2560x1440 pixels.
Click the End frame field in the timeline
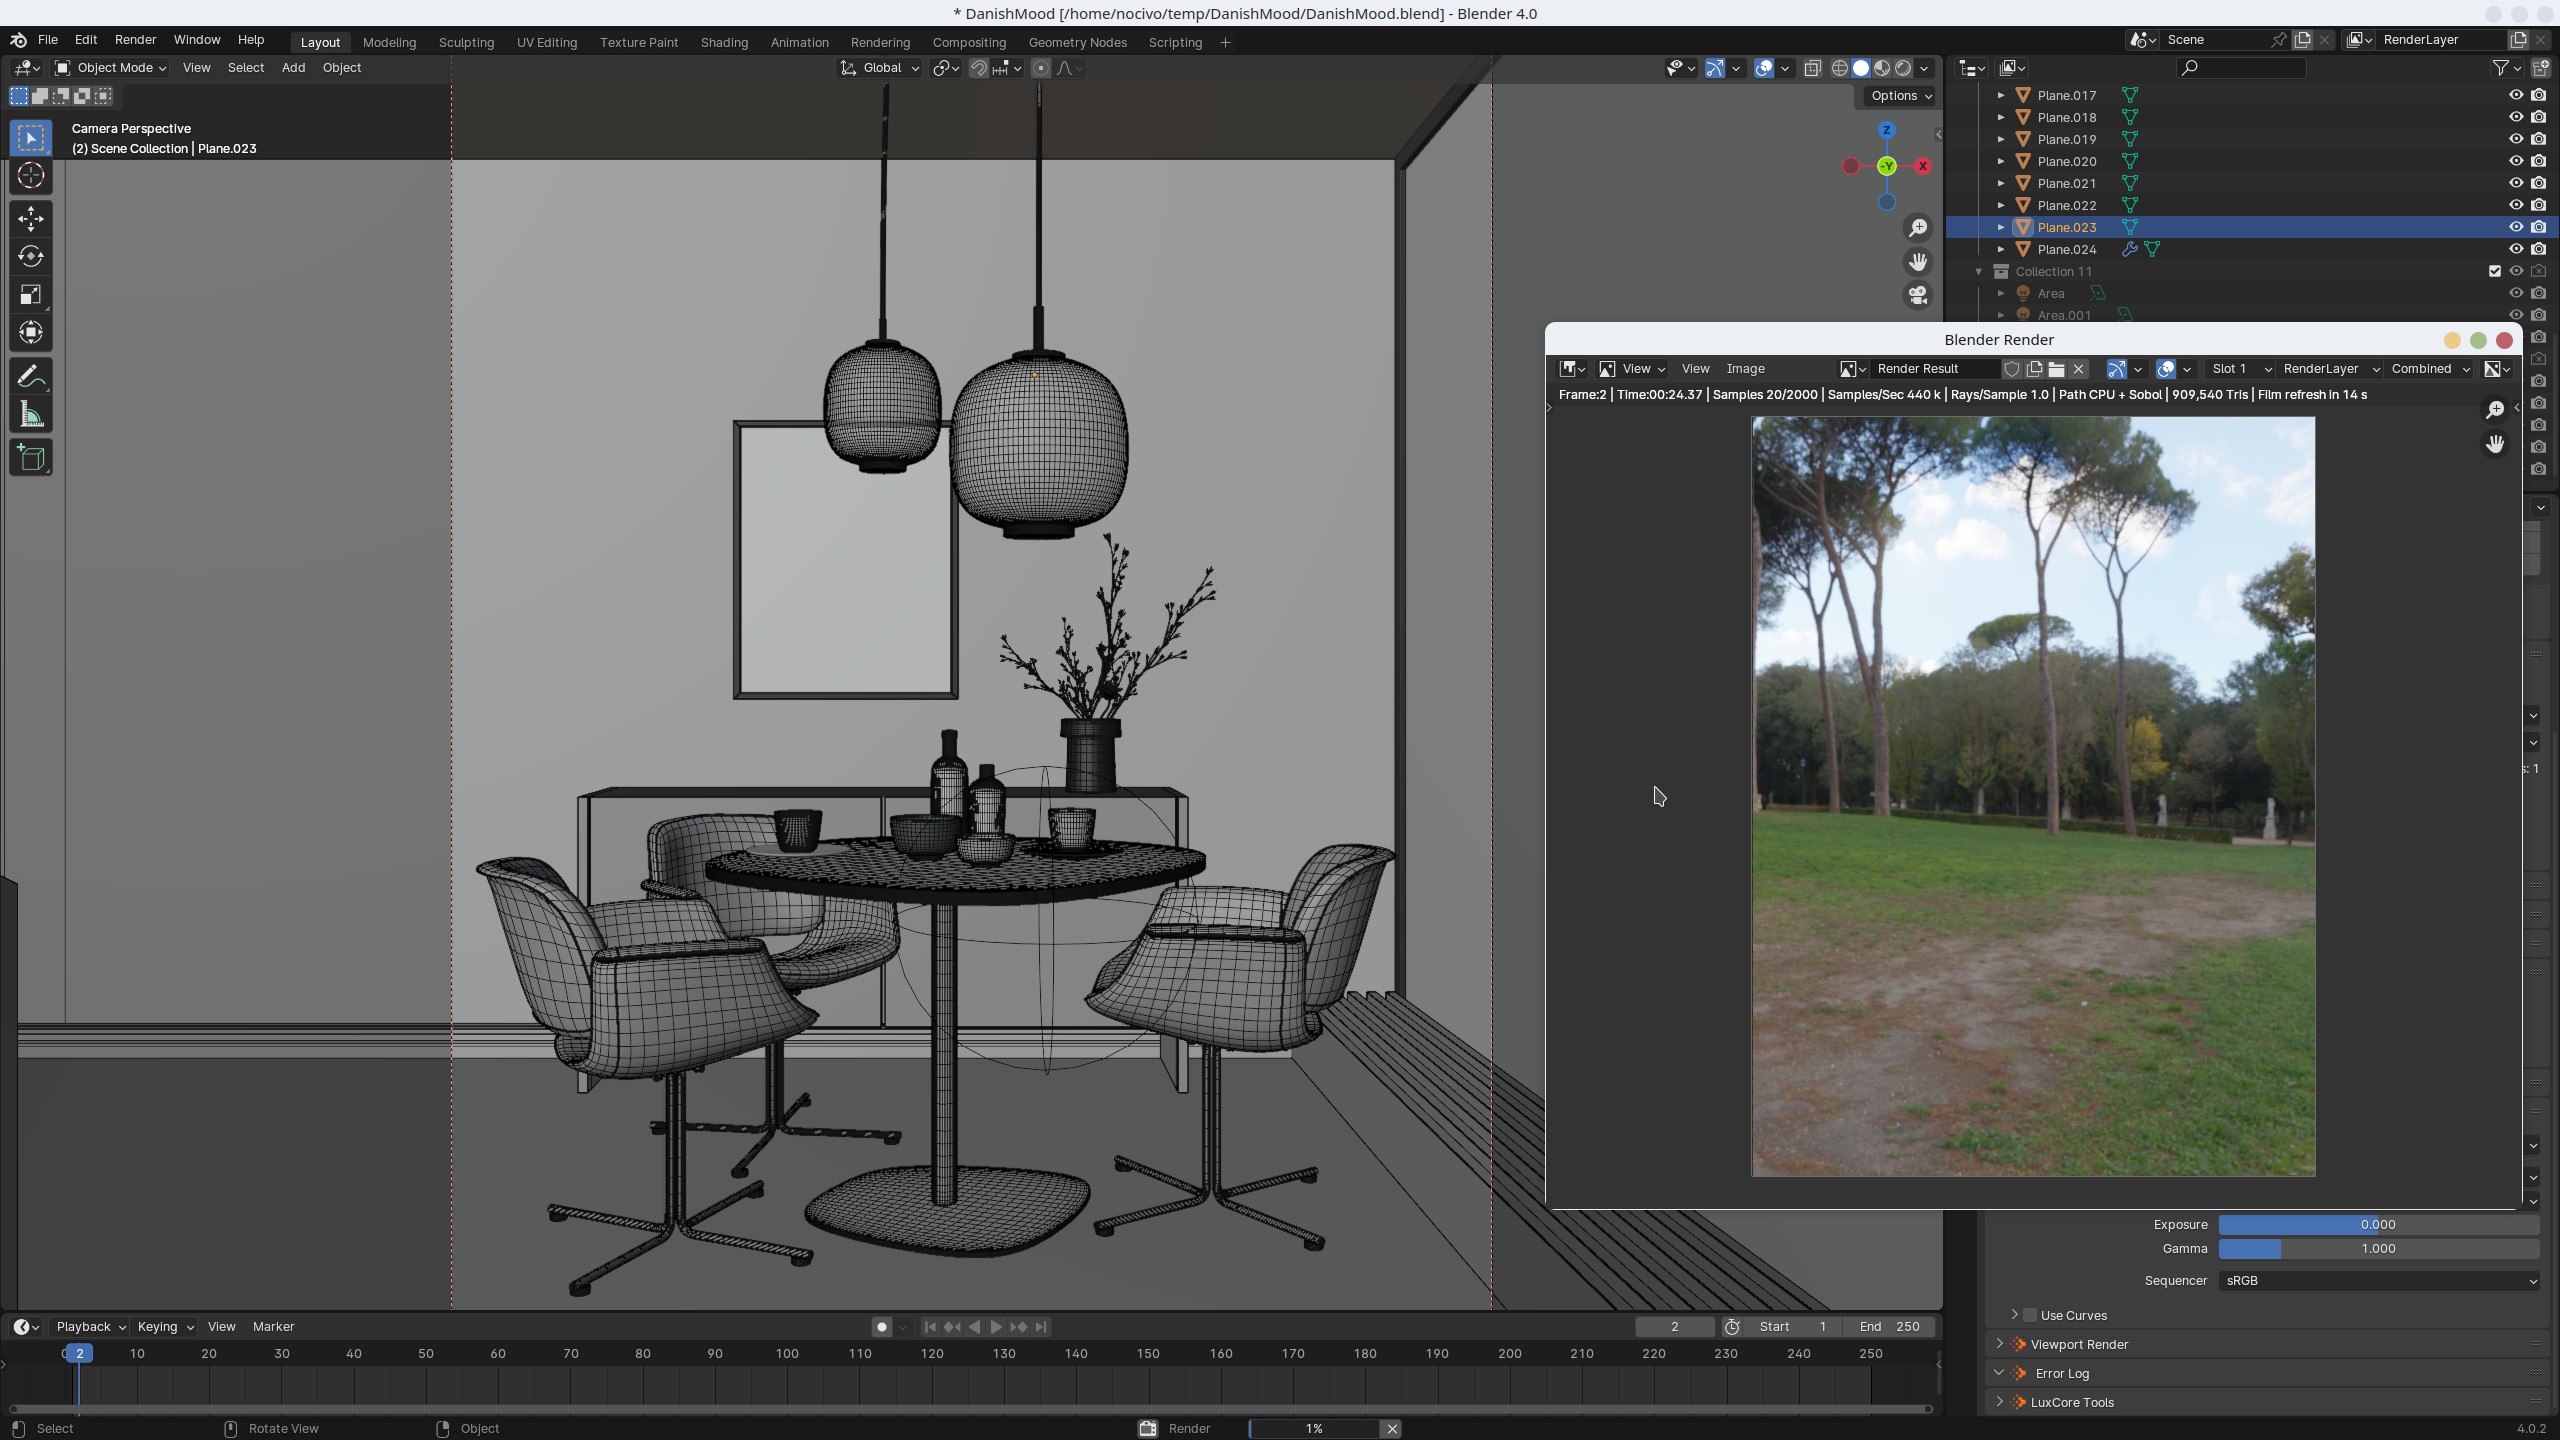(1889, 1326)
